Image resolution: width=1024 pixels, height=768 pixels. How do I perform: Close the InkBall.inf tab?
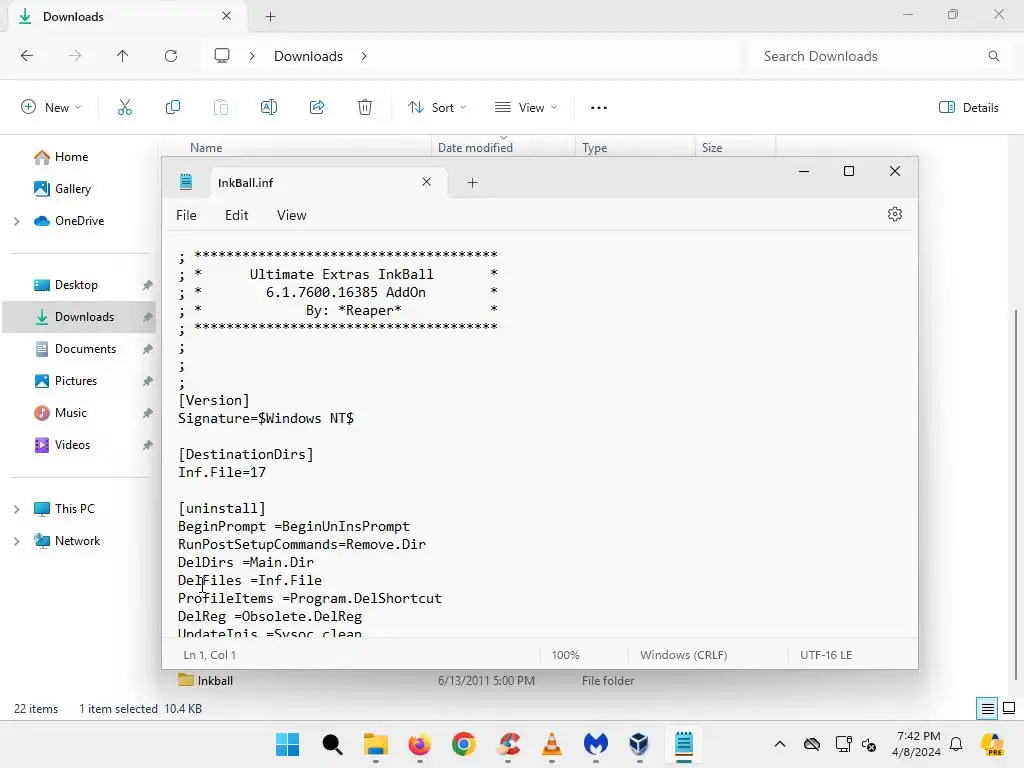click(x=426, y=182)
